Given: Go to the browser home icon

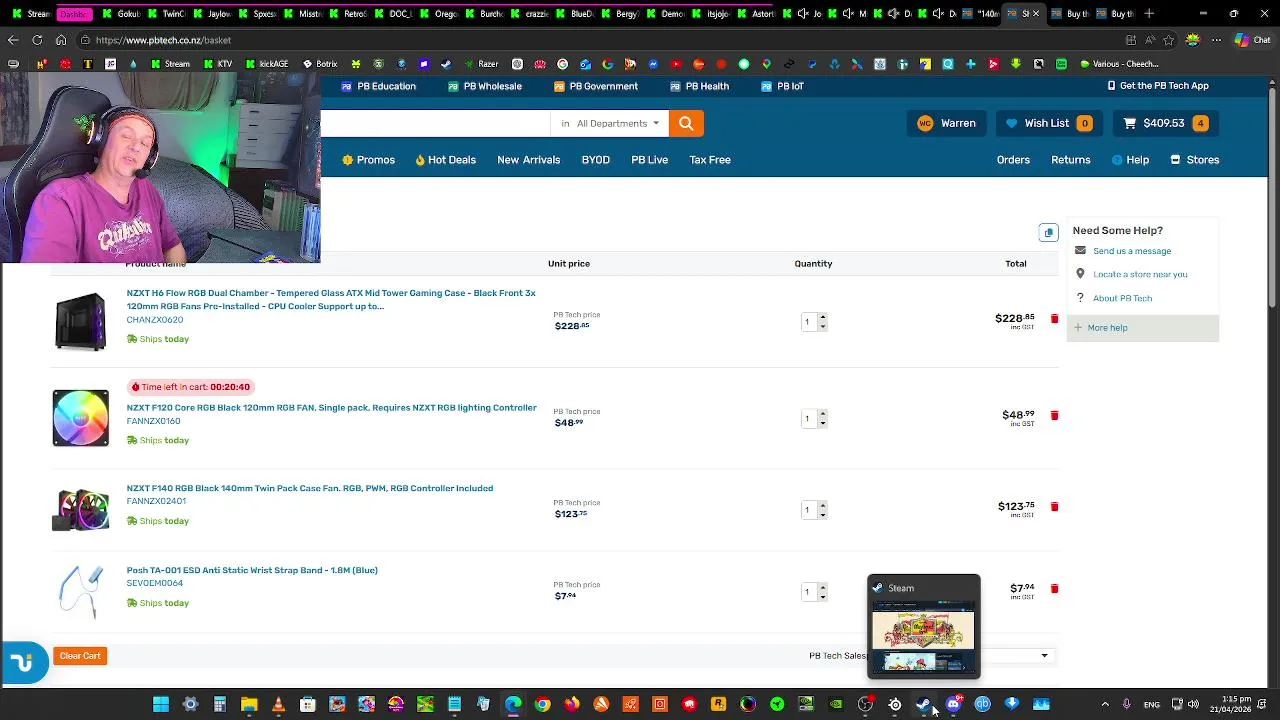Looking at the screenshot, I should pos(61,40).
